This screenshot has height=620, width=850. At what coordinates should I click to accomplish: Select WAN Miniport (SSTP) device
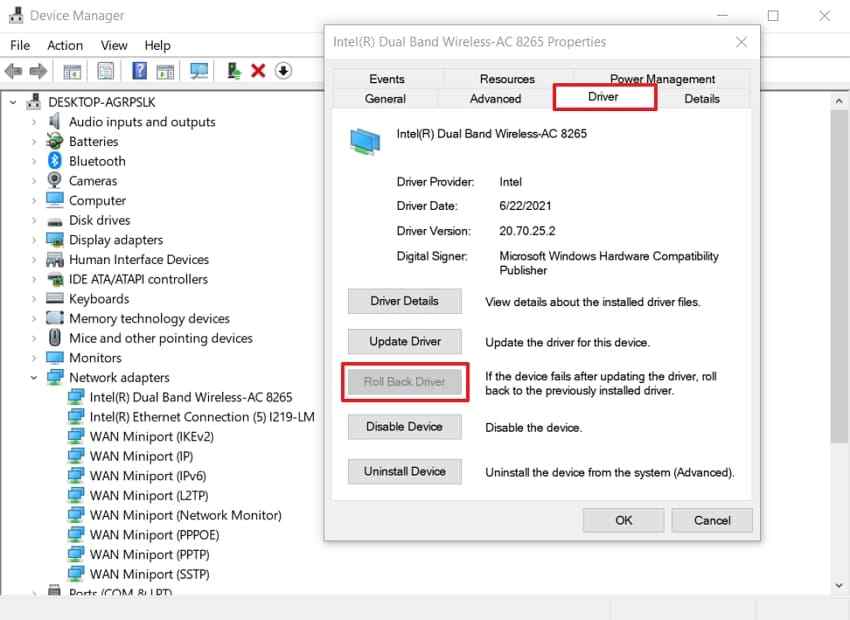pos(150,574)
